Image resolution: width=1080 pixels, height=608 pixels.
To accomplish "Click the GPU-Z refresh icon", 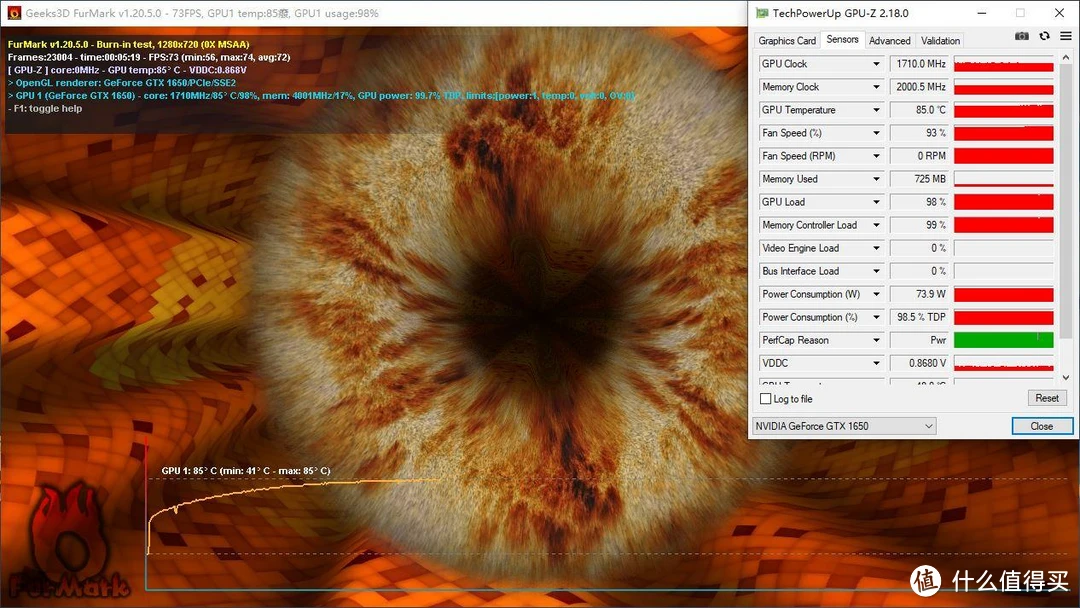I will click(1044, 36).
